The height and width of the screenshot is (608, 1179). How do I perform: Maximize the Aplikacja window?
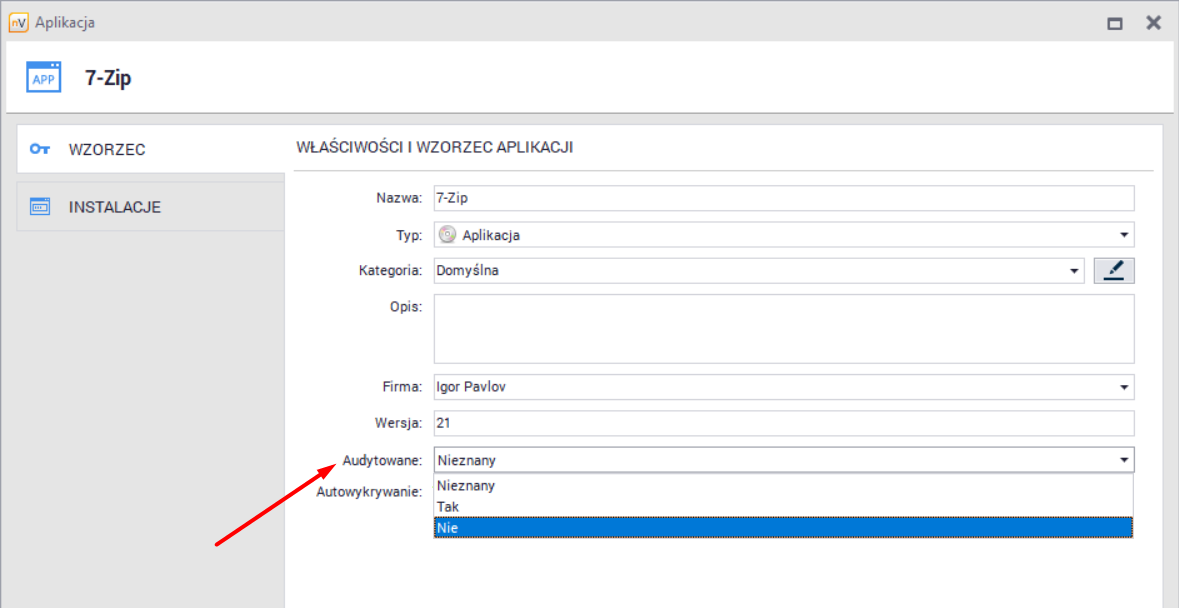1115,23
